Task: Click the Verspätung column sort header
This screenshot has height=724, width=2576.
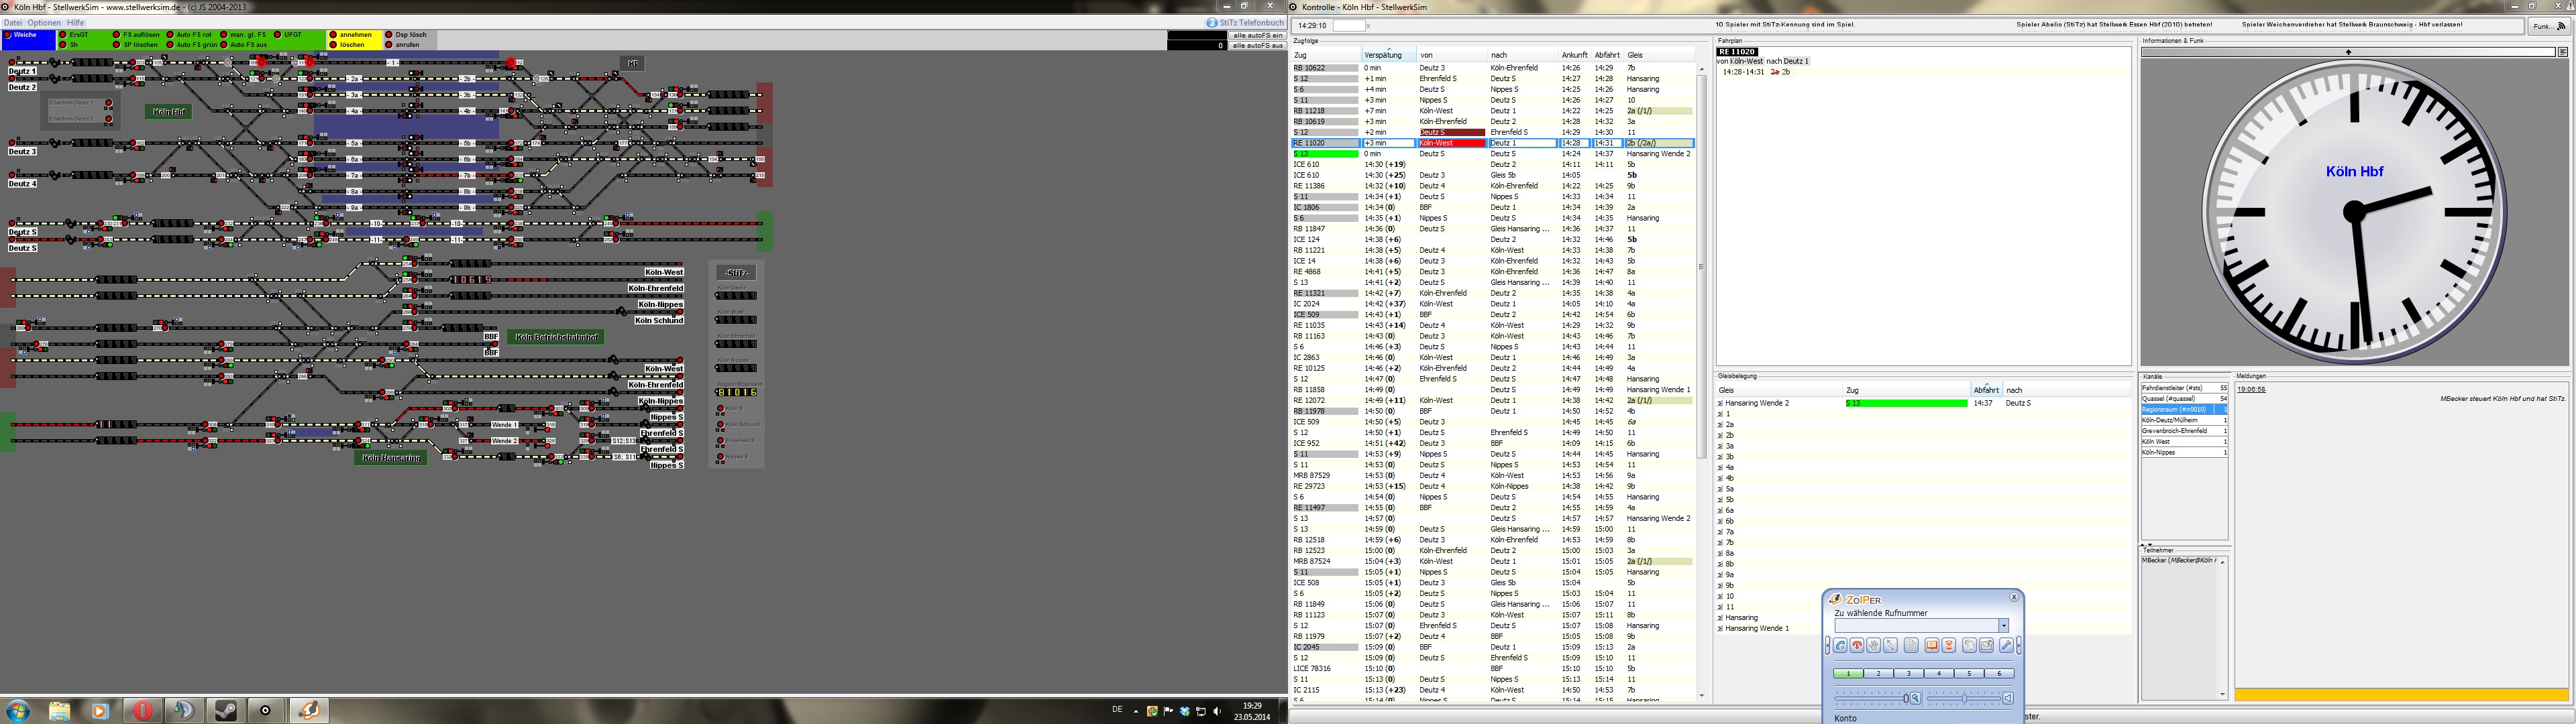Action: tap(1384, 55)
